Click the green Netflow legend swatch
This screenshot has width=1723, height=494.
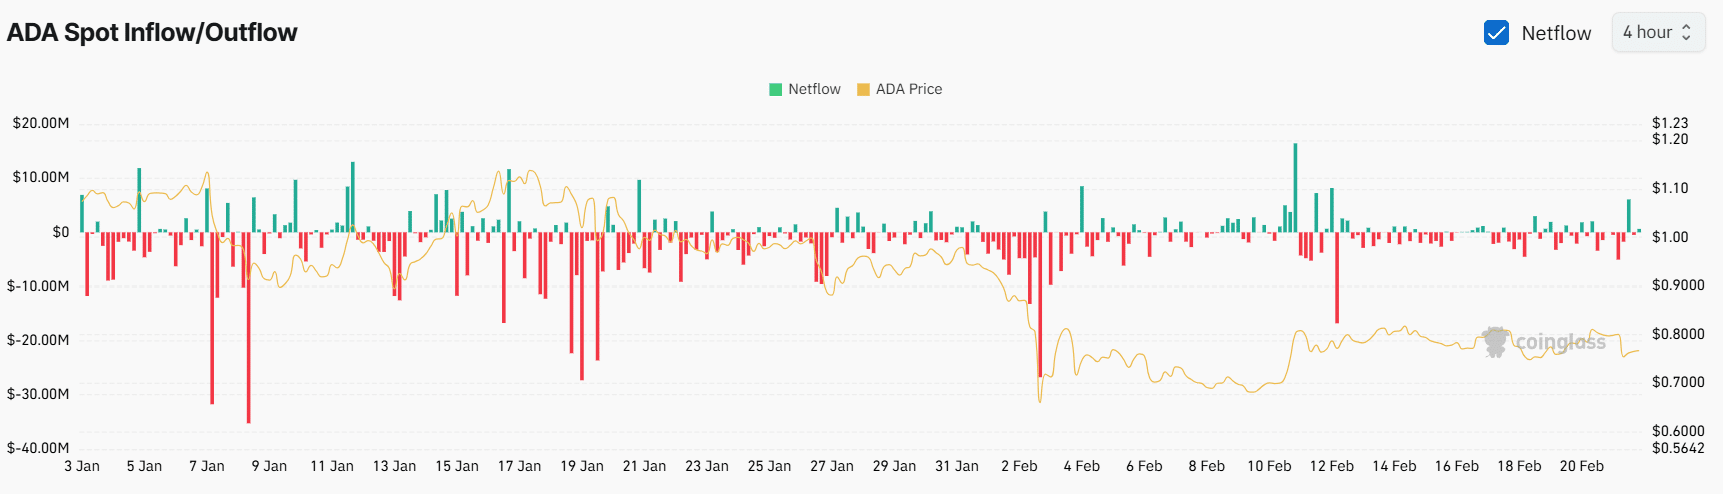coord(775,89)
